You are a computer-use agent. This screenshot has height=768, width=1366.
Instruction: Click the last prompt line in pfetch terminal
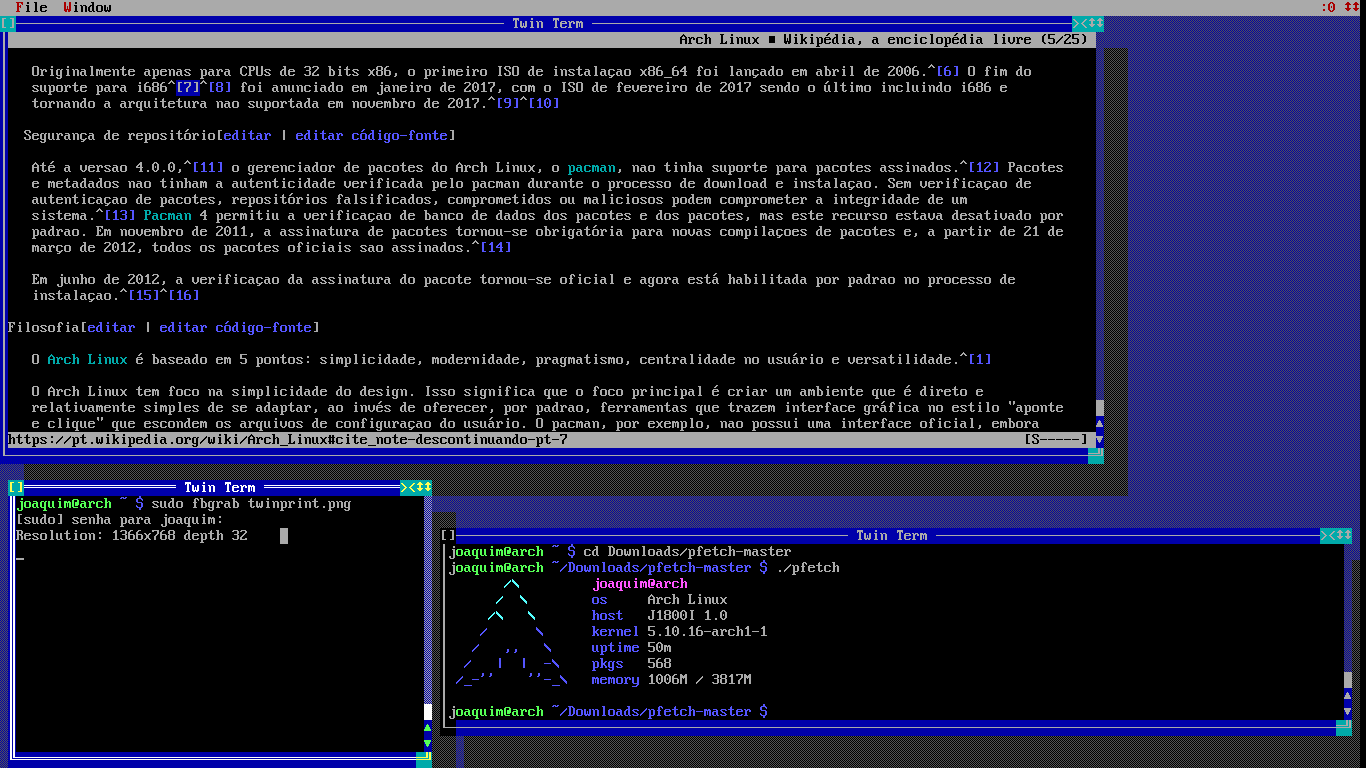[x=608, y=711]
